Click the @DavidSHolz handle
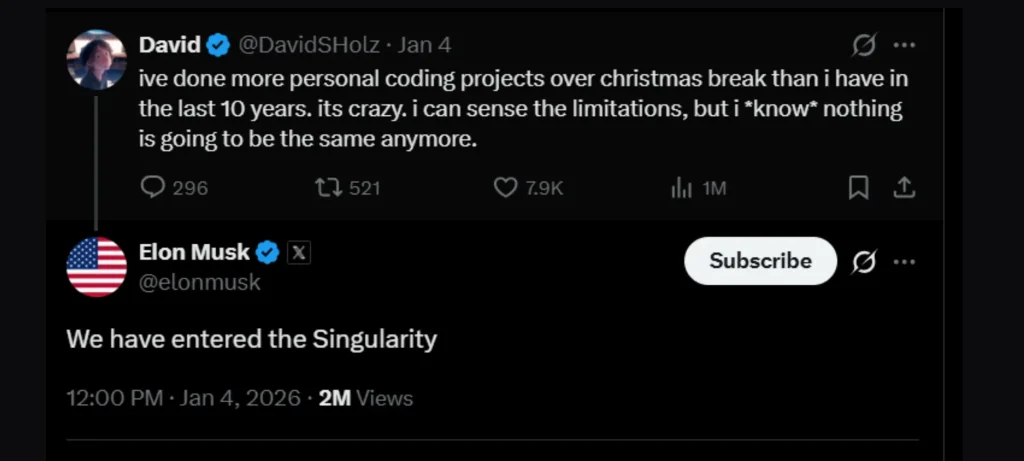The image size is (1024, 461). pos(311,45)
